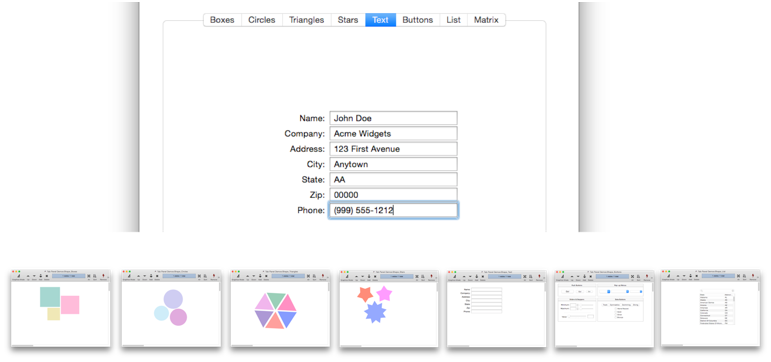771x362 pixels.
Task: Click the "Name:" label
Action: pos(312,118)
